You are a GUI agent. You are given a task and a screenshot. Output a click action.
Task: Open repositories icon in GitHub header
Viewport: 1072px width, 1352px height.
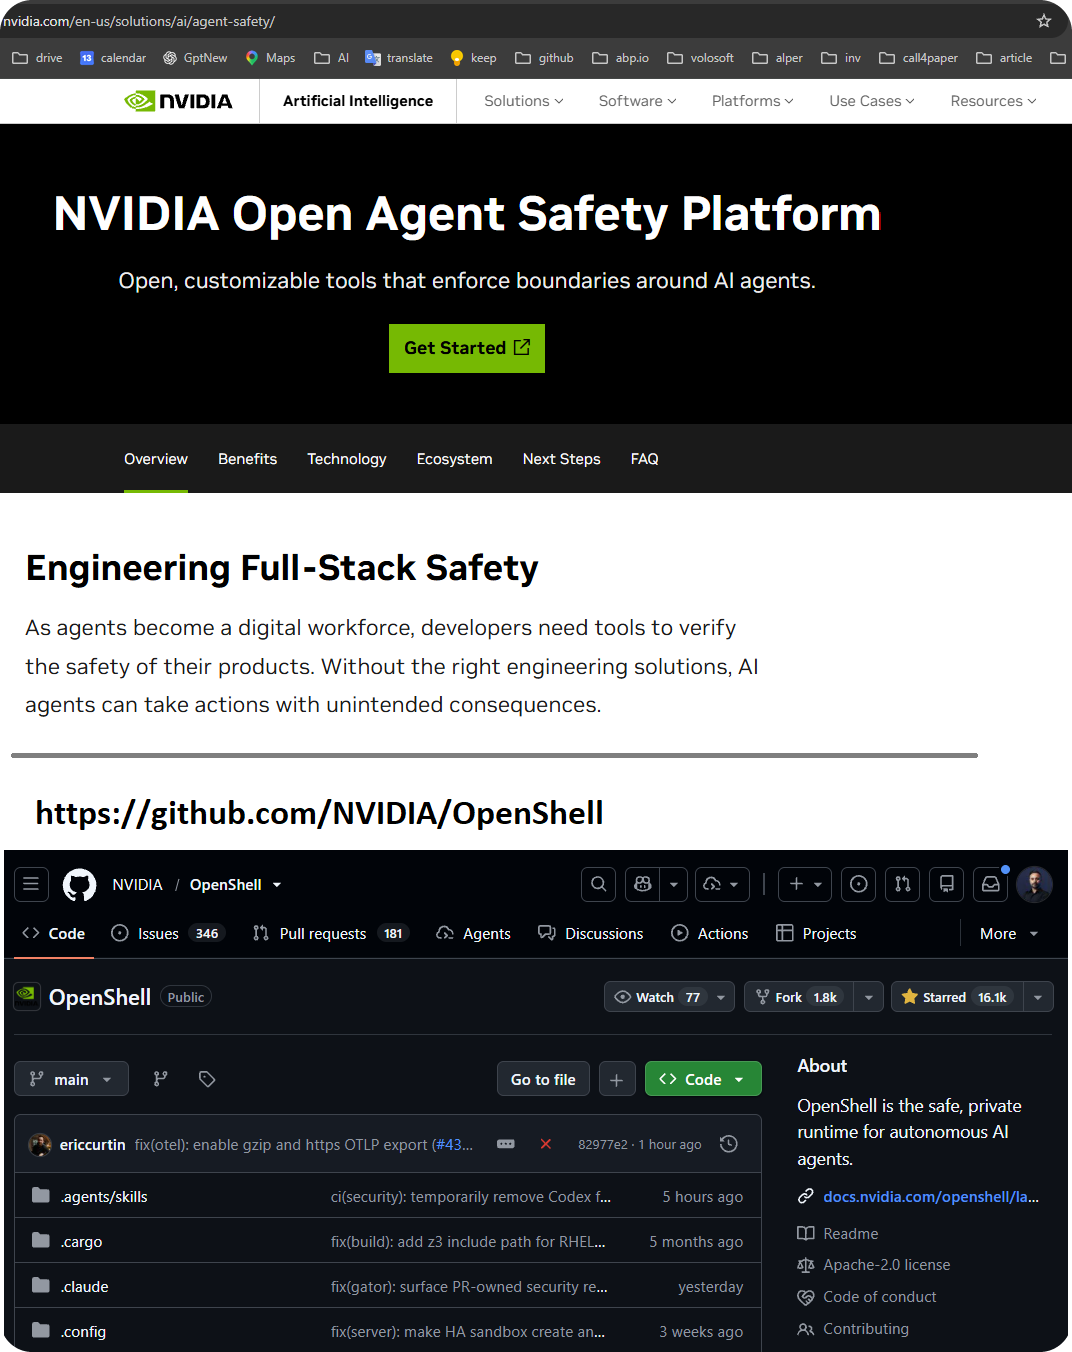[947, 884]
